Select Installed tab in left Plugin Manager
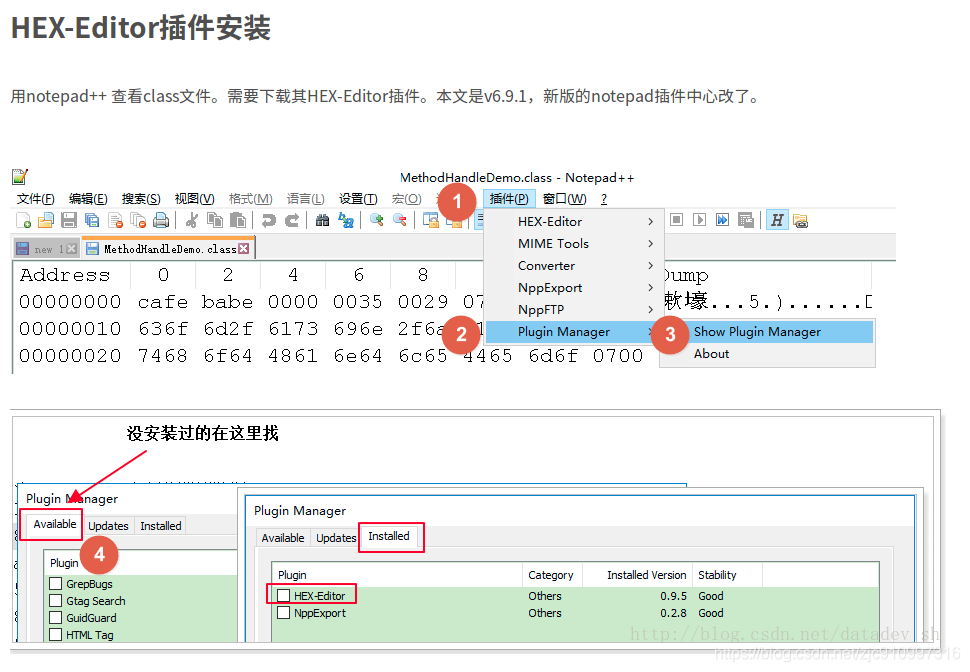The image size is (970, 672). point(161,526)
